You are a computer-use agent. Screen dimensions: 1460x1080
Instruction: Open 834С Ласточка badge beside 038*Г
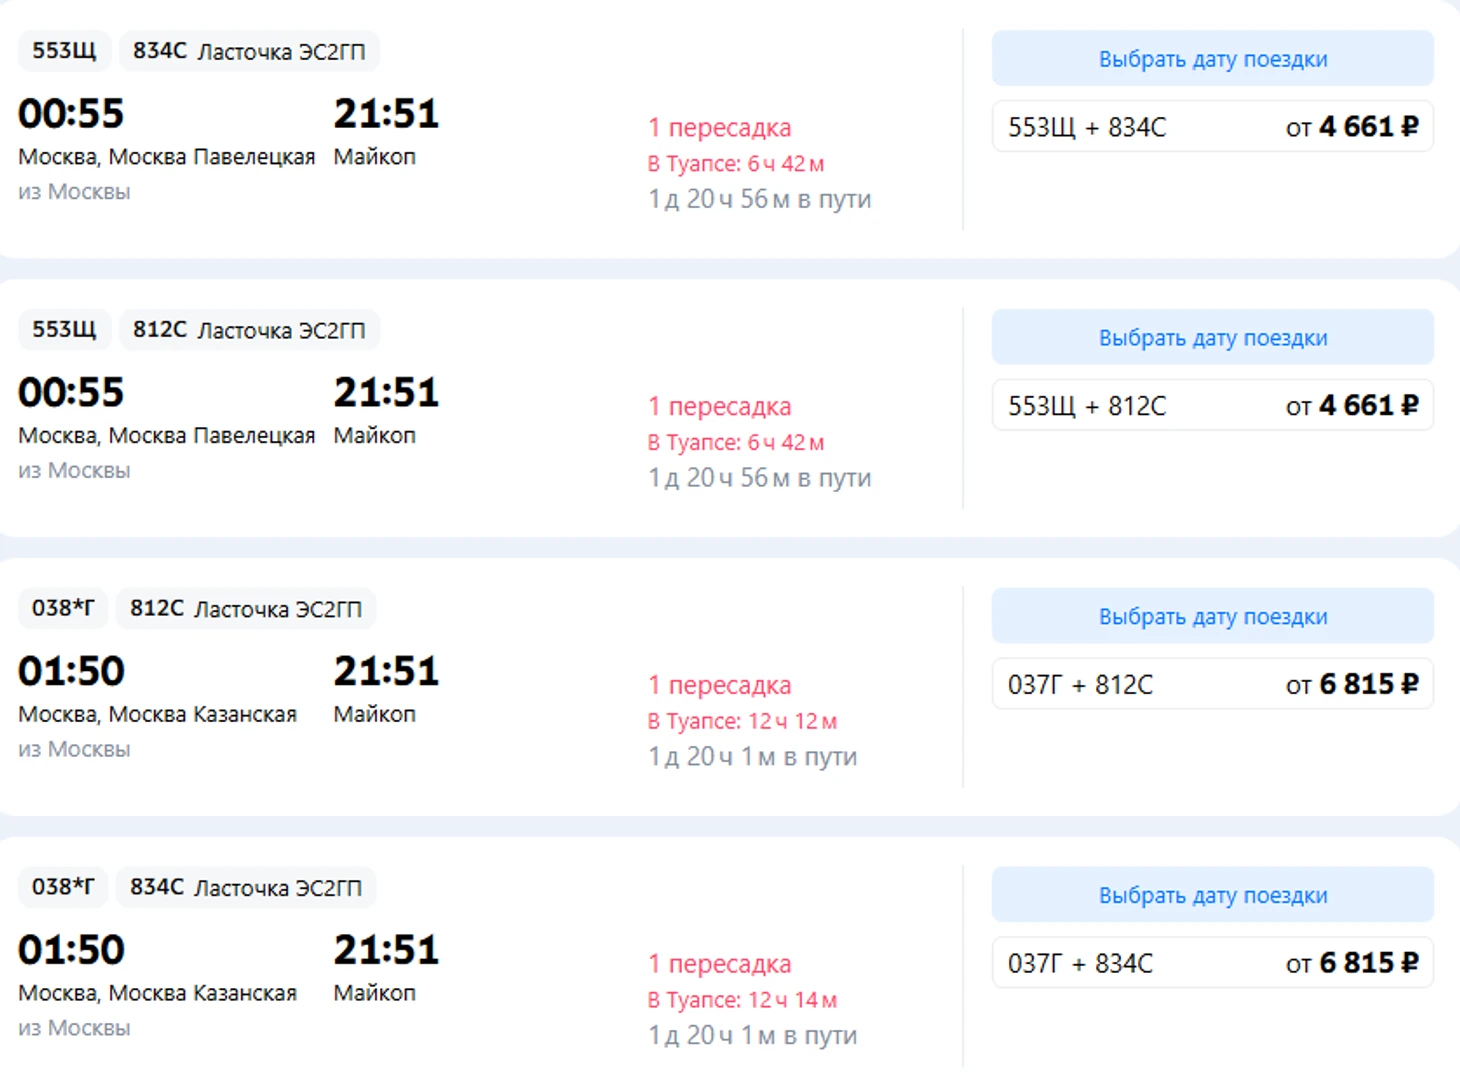[246, 888]
